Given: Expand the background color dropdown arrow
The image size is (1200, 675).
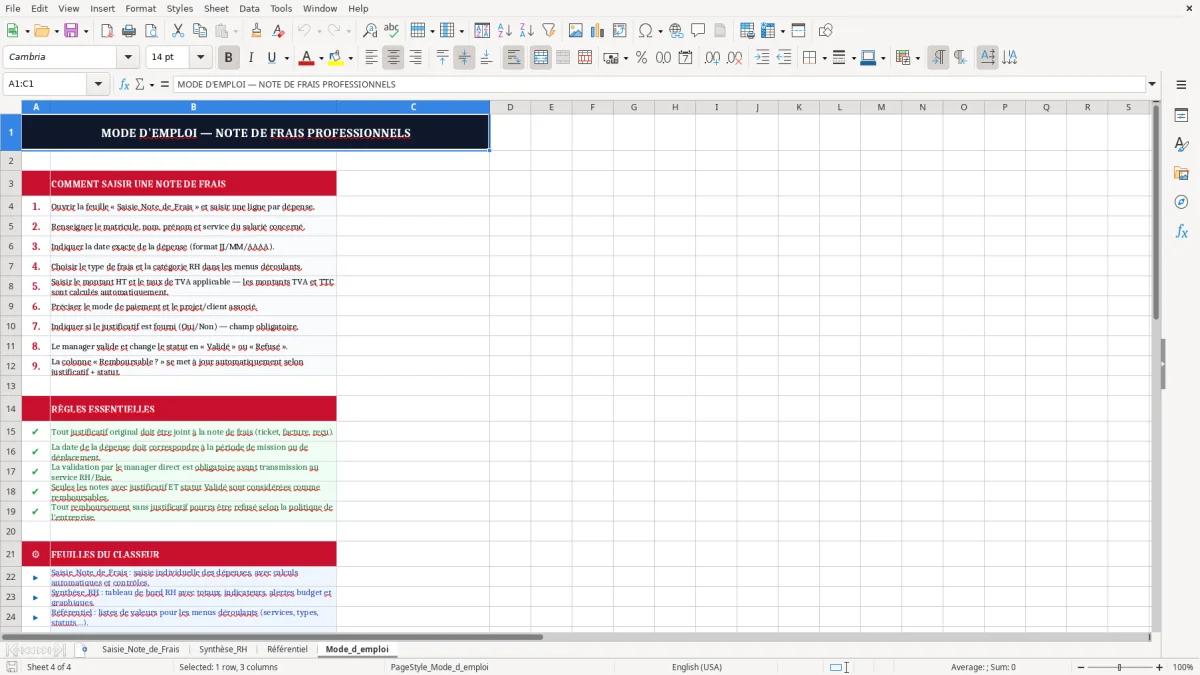Looking at the screenshot, I should point(350,58).
